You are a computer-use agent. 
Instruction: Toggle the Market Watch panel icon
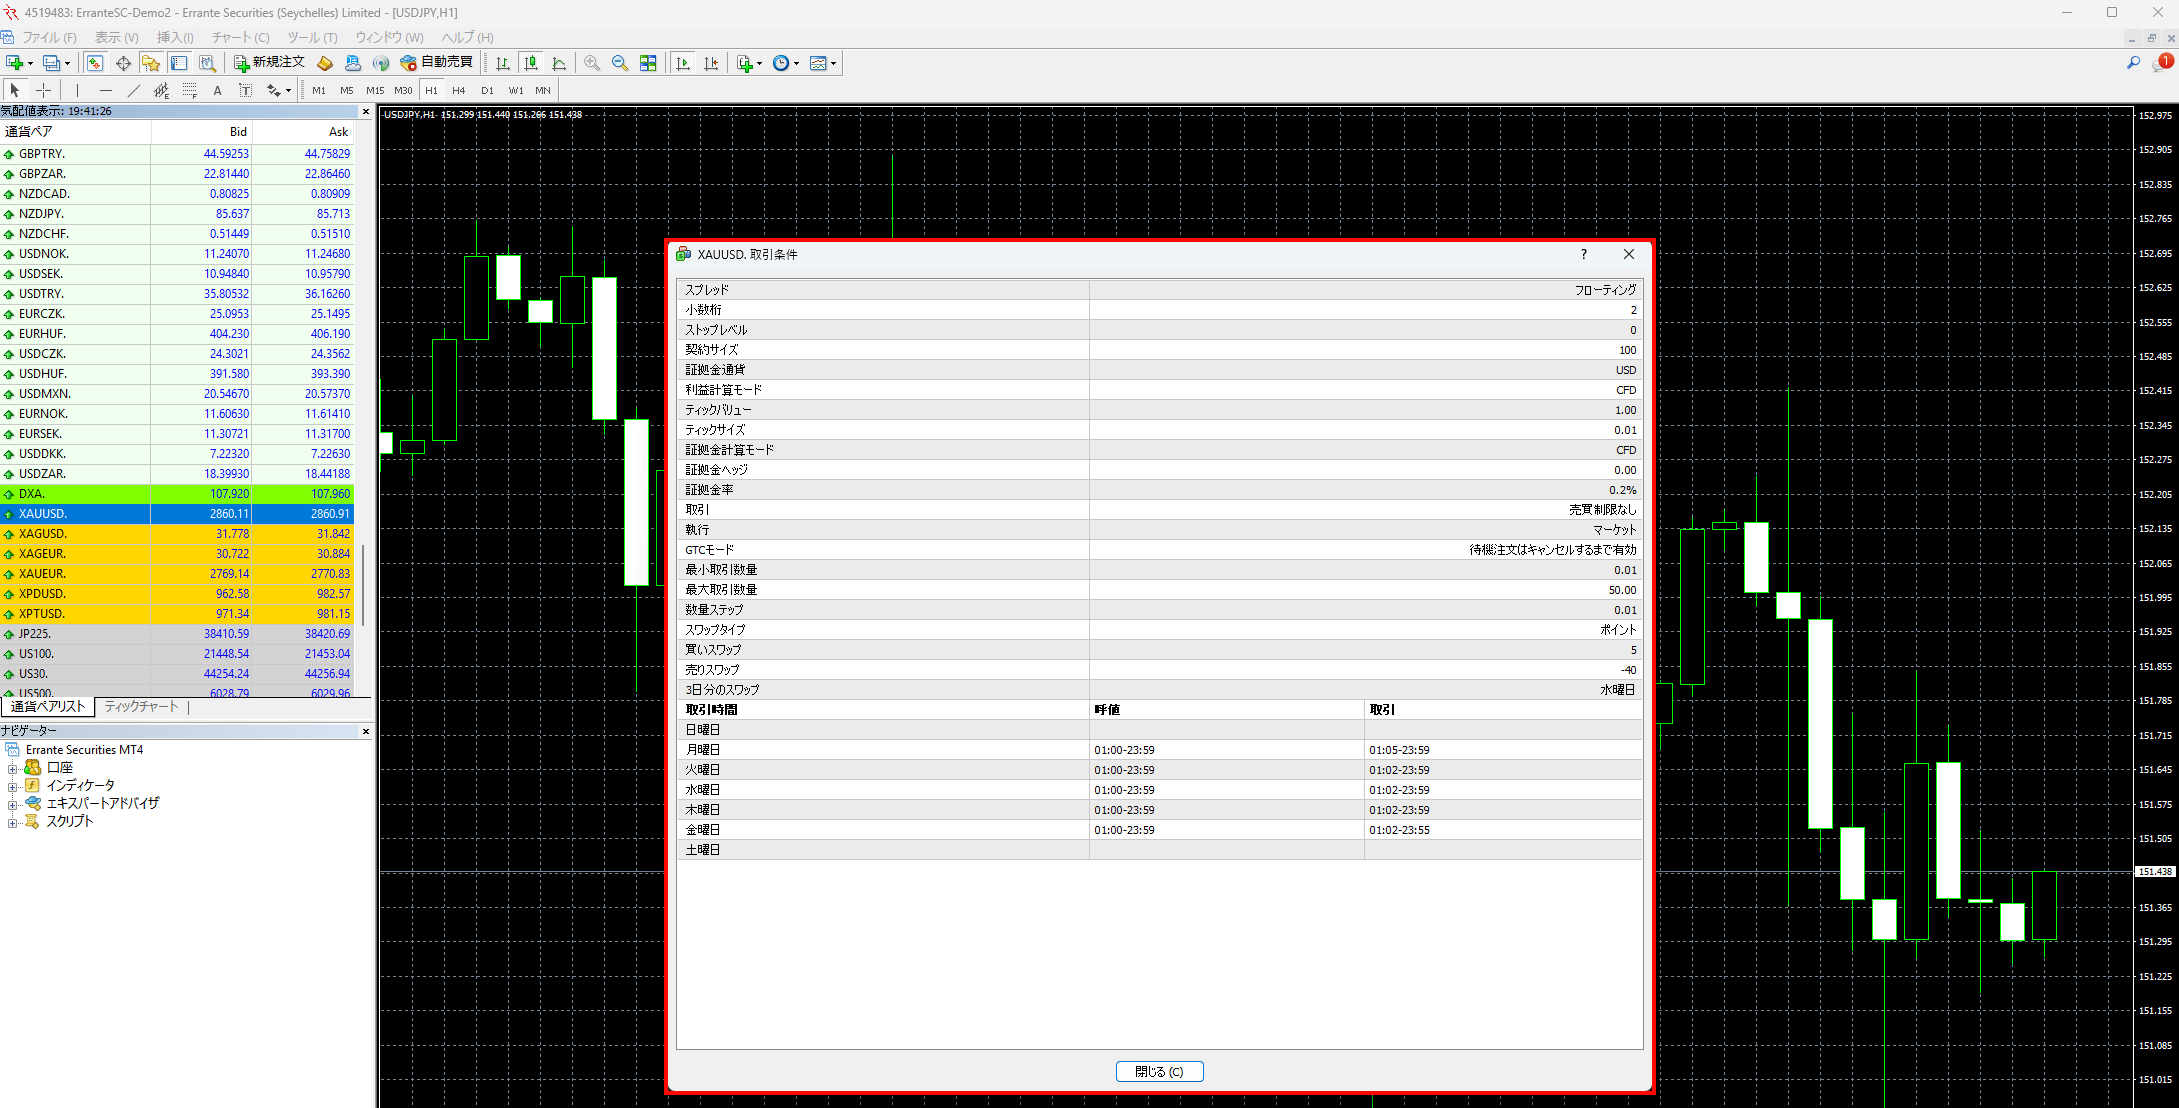click(x=94, y=63)
